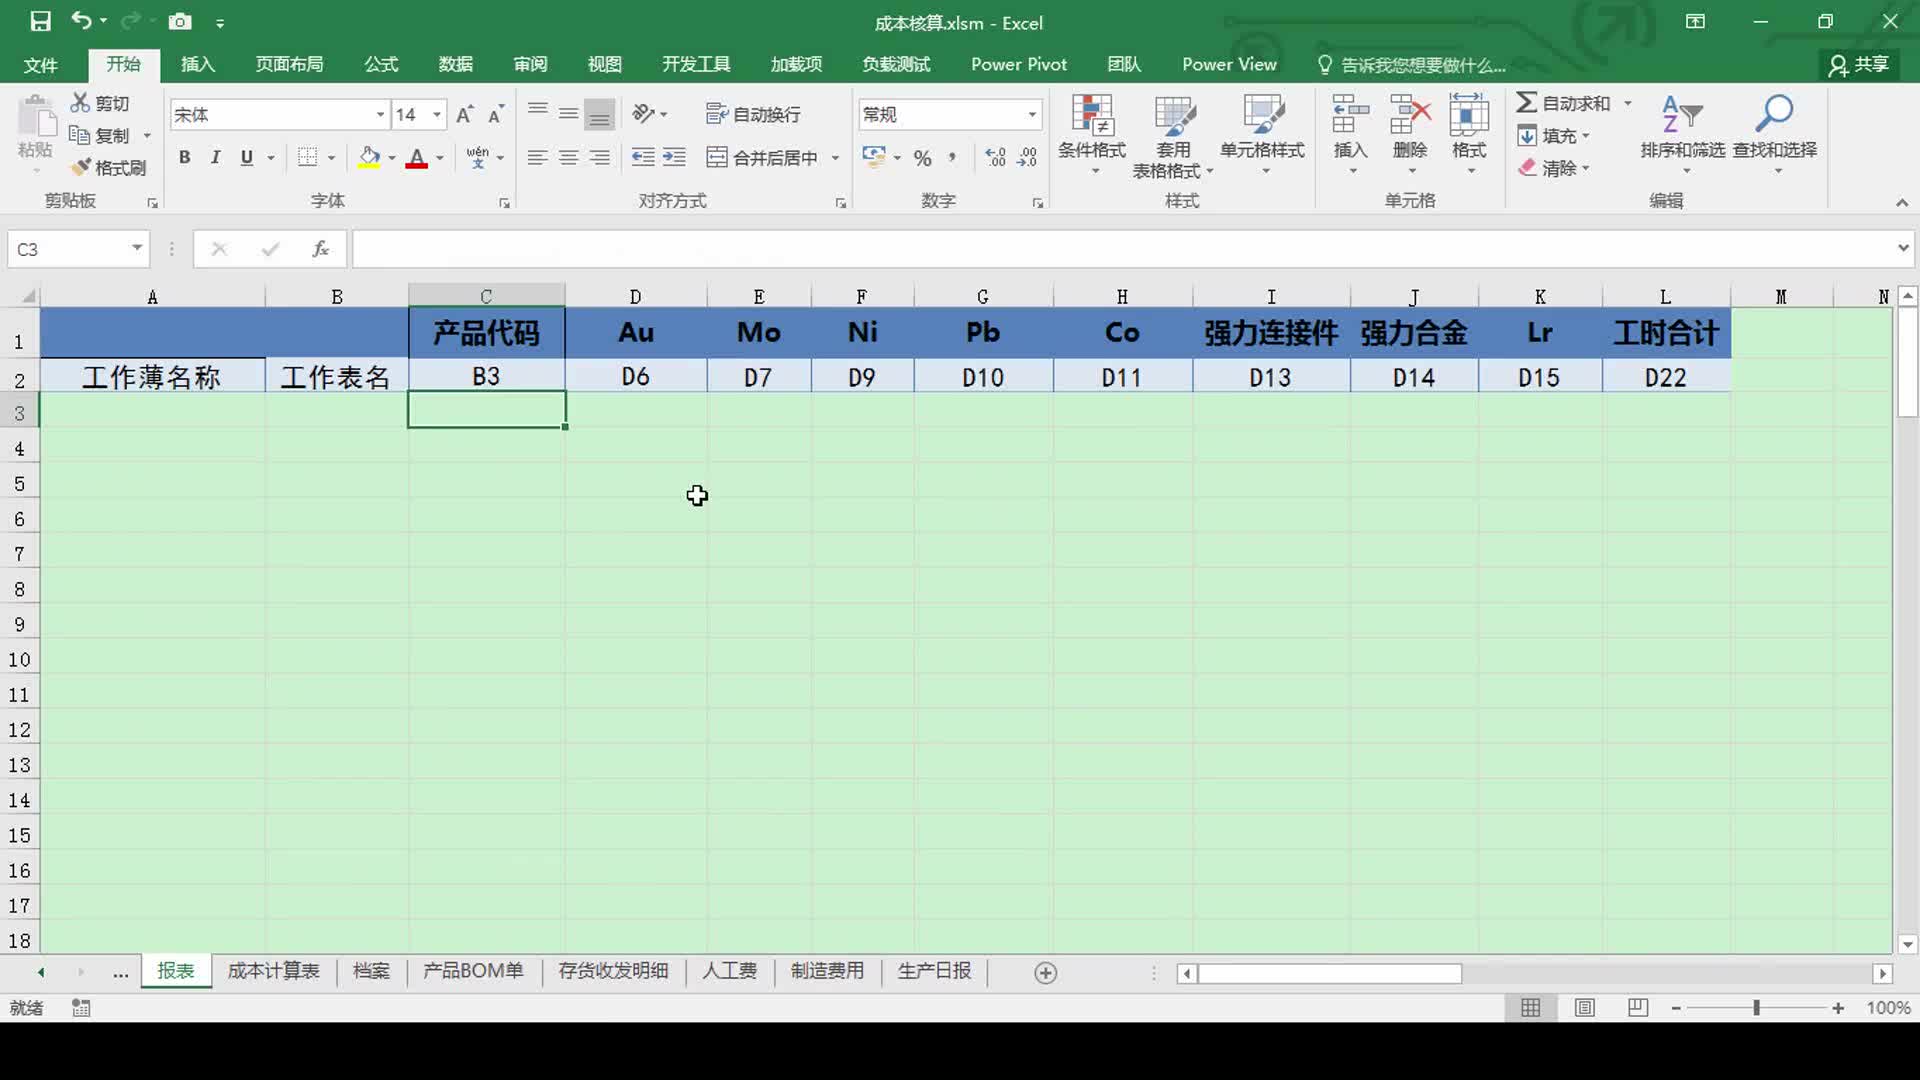Open the 公式 ribbon tab
This screenshot has width=1920, height=1080.
(x=381, y=64)
